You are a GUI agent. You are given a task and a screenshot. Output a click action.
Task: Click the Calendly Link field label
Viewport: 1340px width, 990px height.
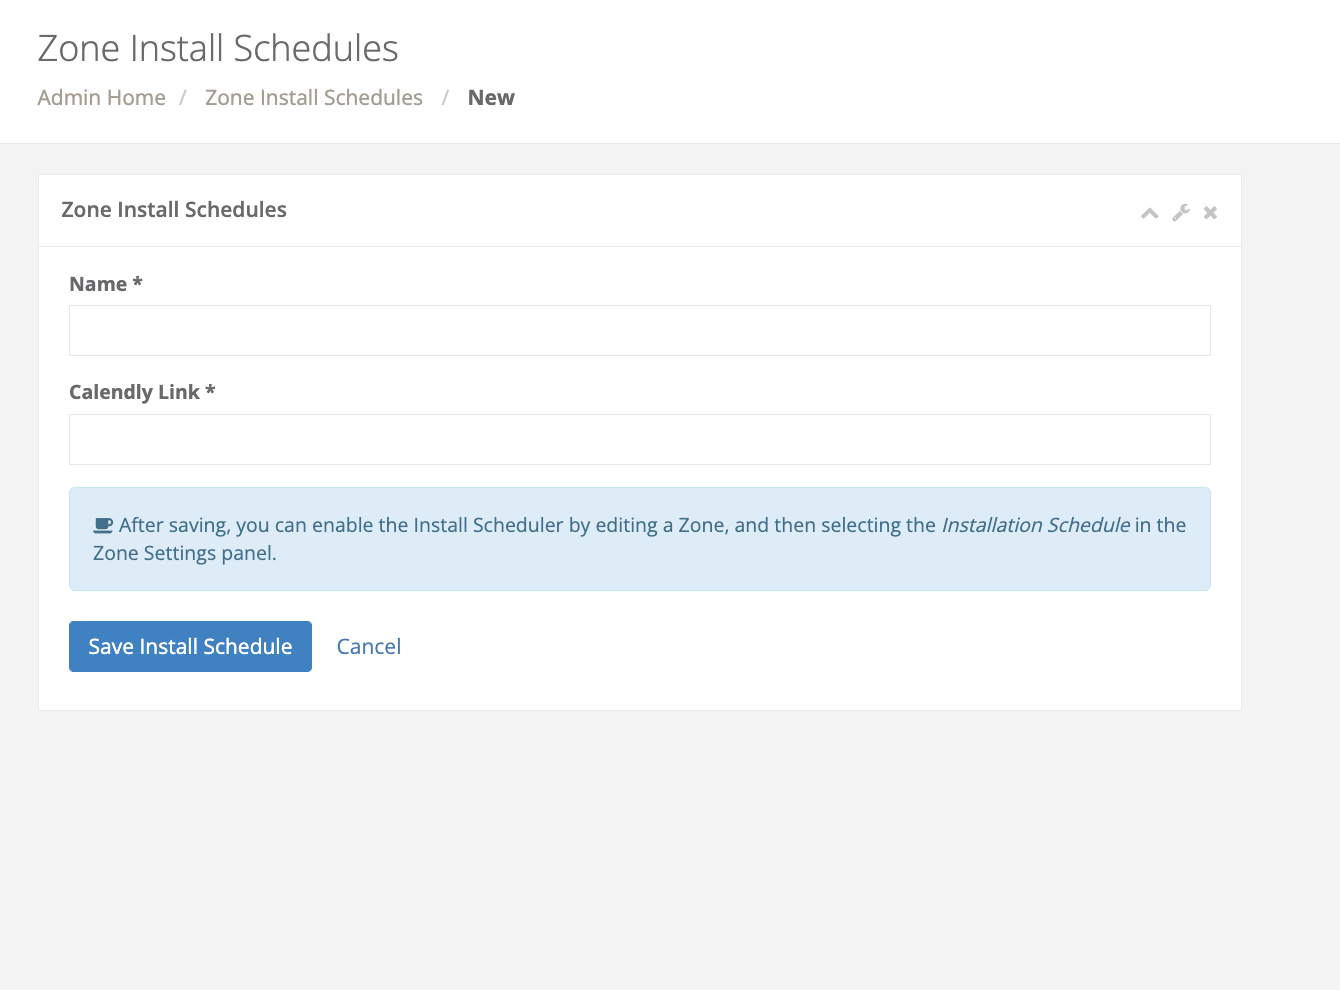[x=134, y=392]
